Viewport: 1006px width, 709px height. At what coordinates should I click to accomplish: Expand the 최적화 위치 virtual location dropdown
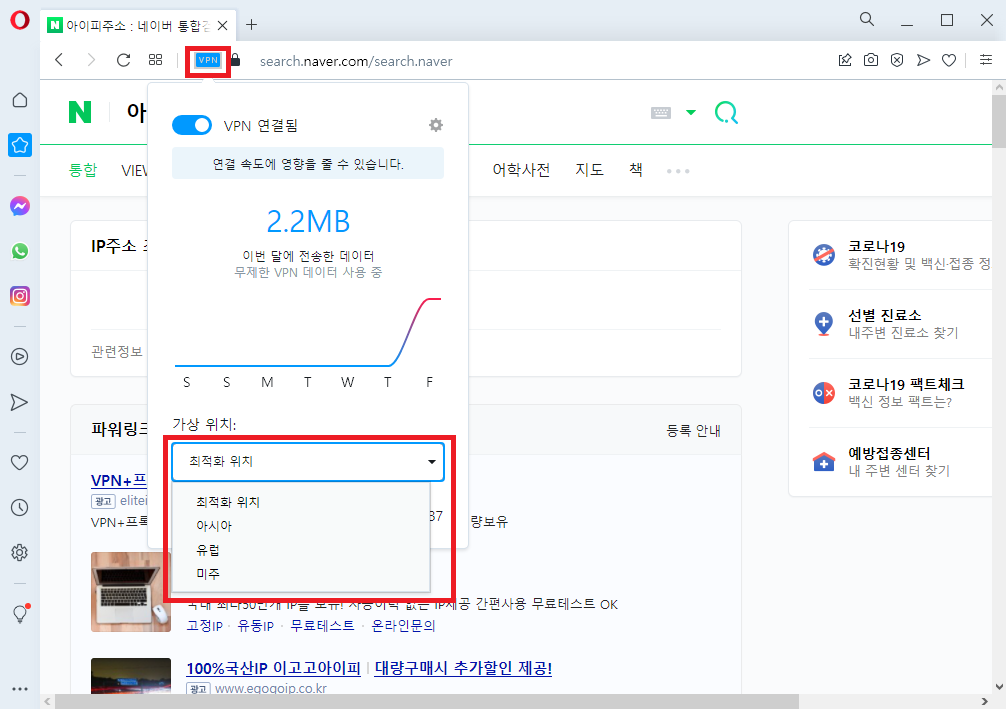coord(308,461)
